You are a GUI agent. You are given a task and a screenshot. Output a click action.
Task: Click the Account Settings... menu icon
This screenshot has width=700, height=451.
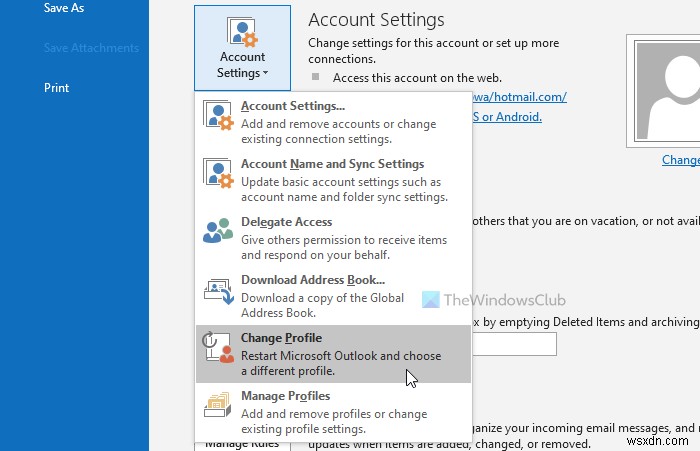tap(218, 115)
